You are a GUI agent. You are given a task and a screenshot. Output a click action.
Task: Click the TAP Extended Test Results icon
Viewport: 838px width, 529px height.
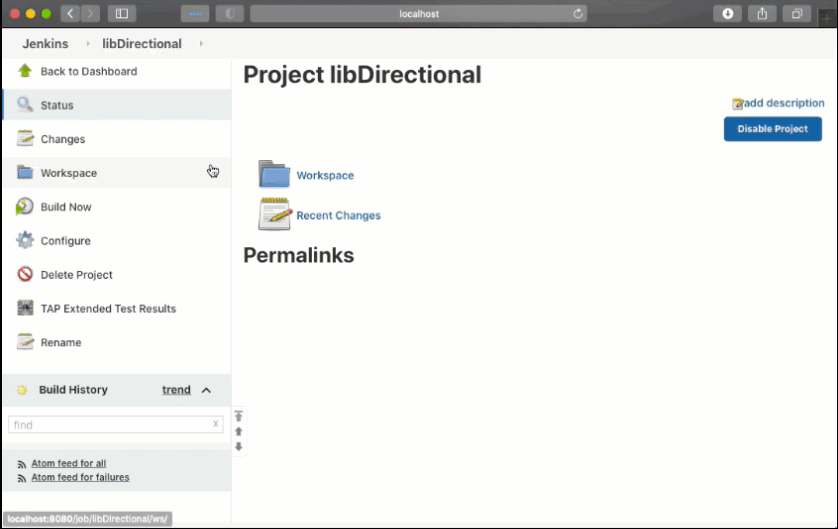[x=25, y=309]
